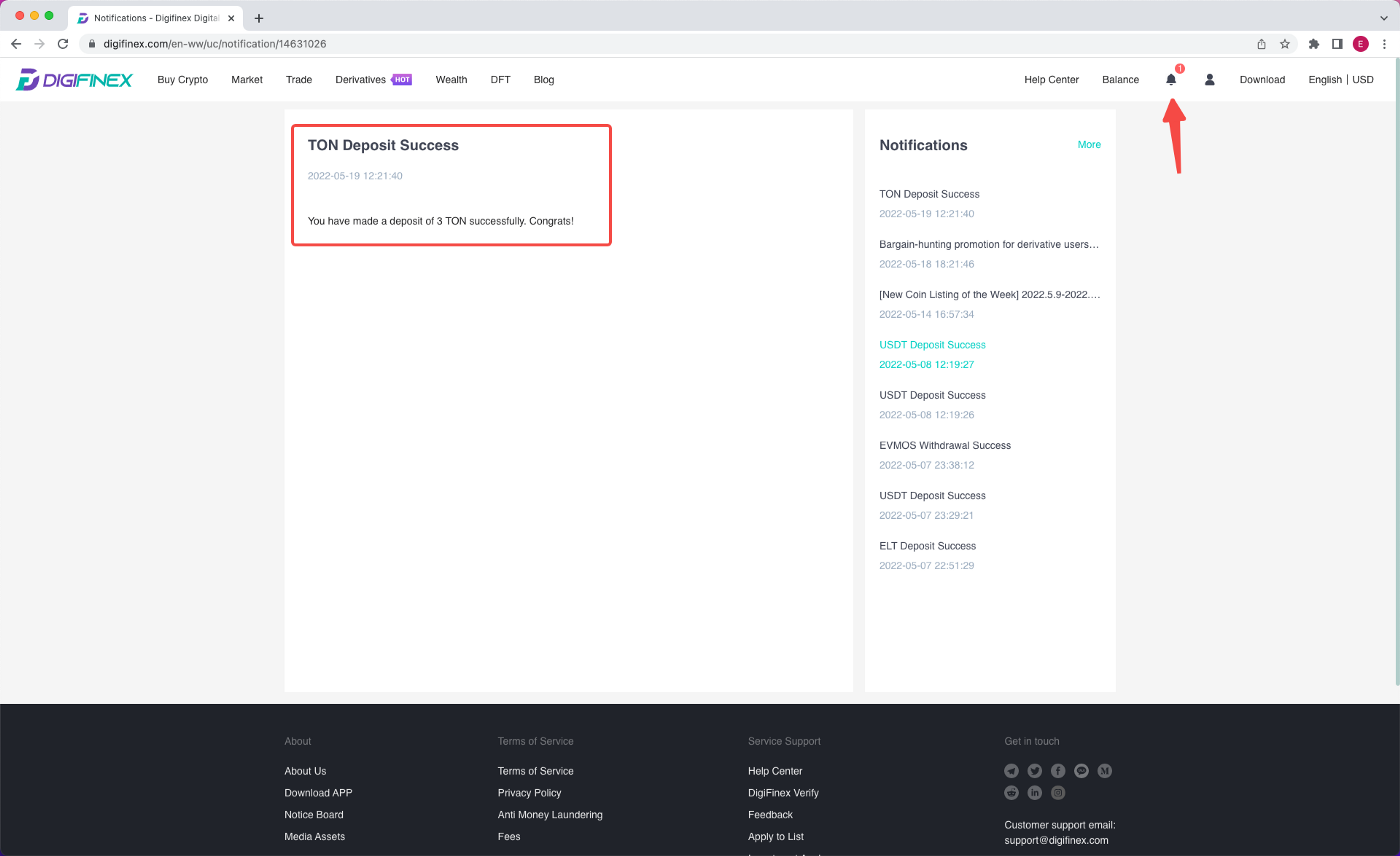Open DigiFinex LinkedIn social icon
This screenshot has width=1400, height=856.
(1035, 793)
